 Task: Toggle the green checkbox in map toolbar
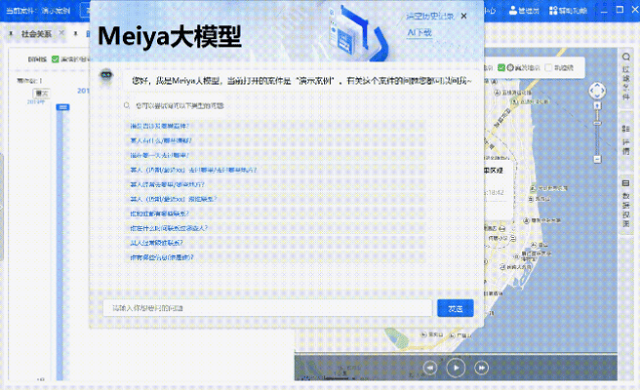coord(501,67)
